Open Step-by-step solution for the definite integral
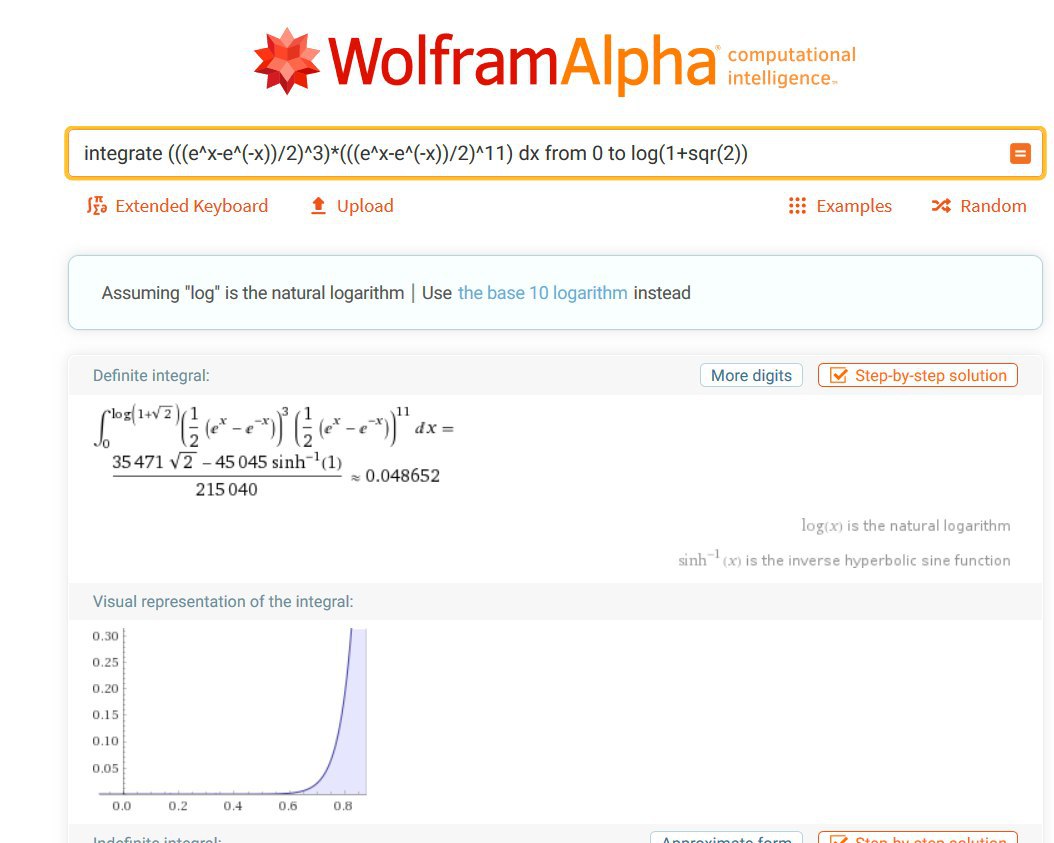 click(918, 375)
